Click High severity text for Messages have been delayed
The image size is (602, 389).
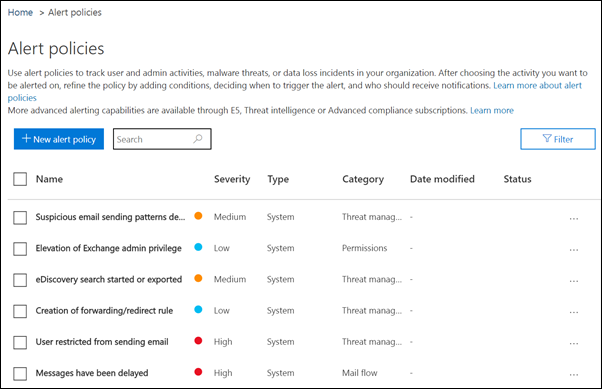(x=223, y=373)
